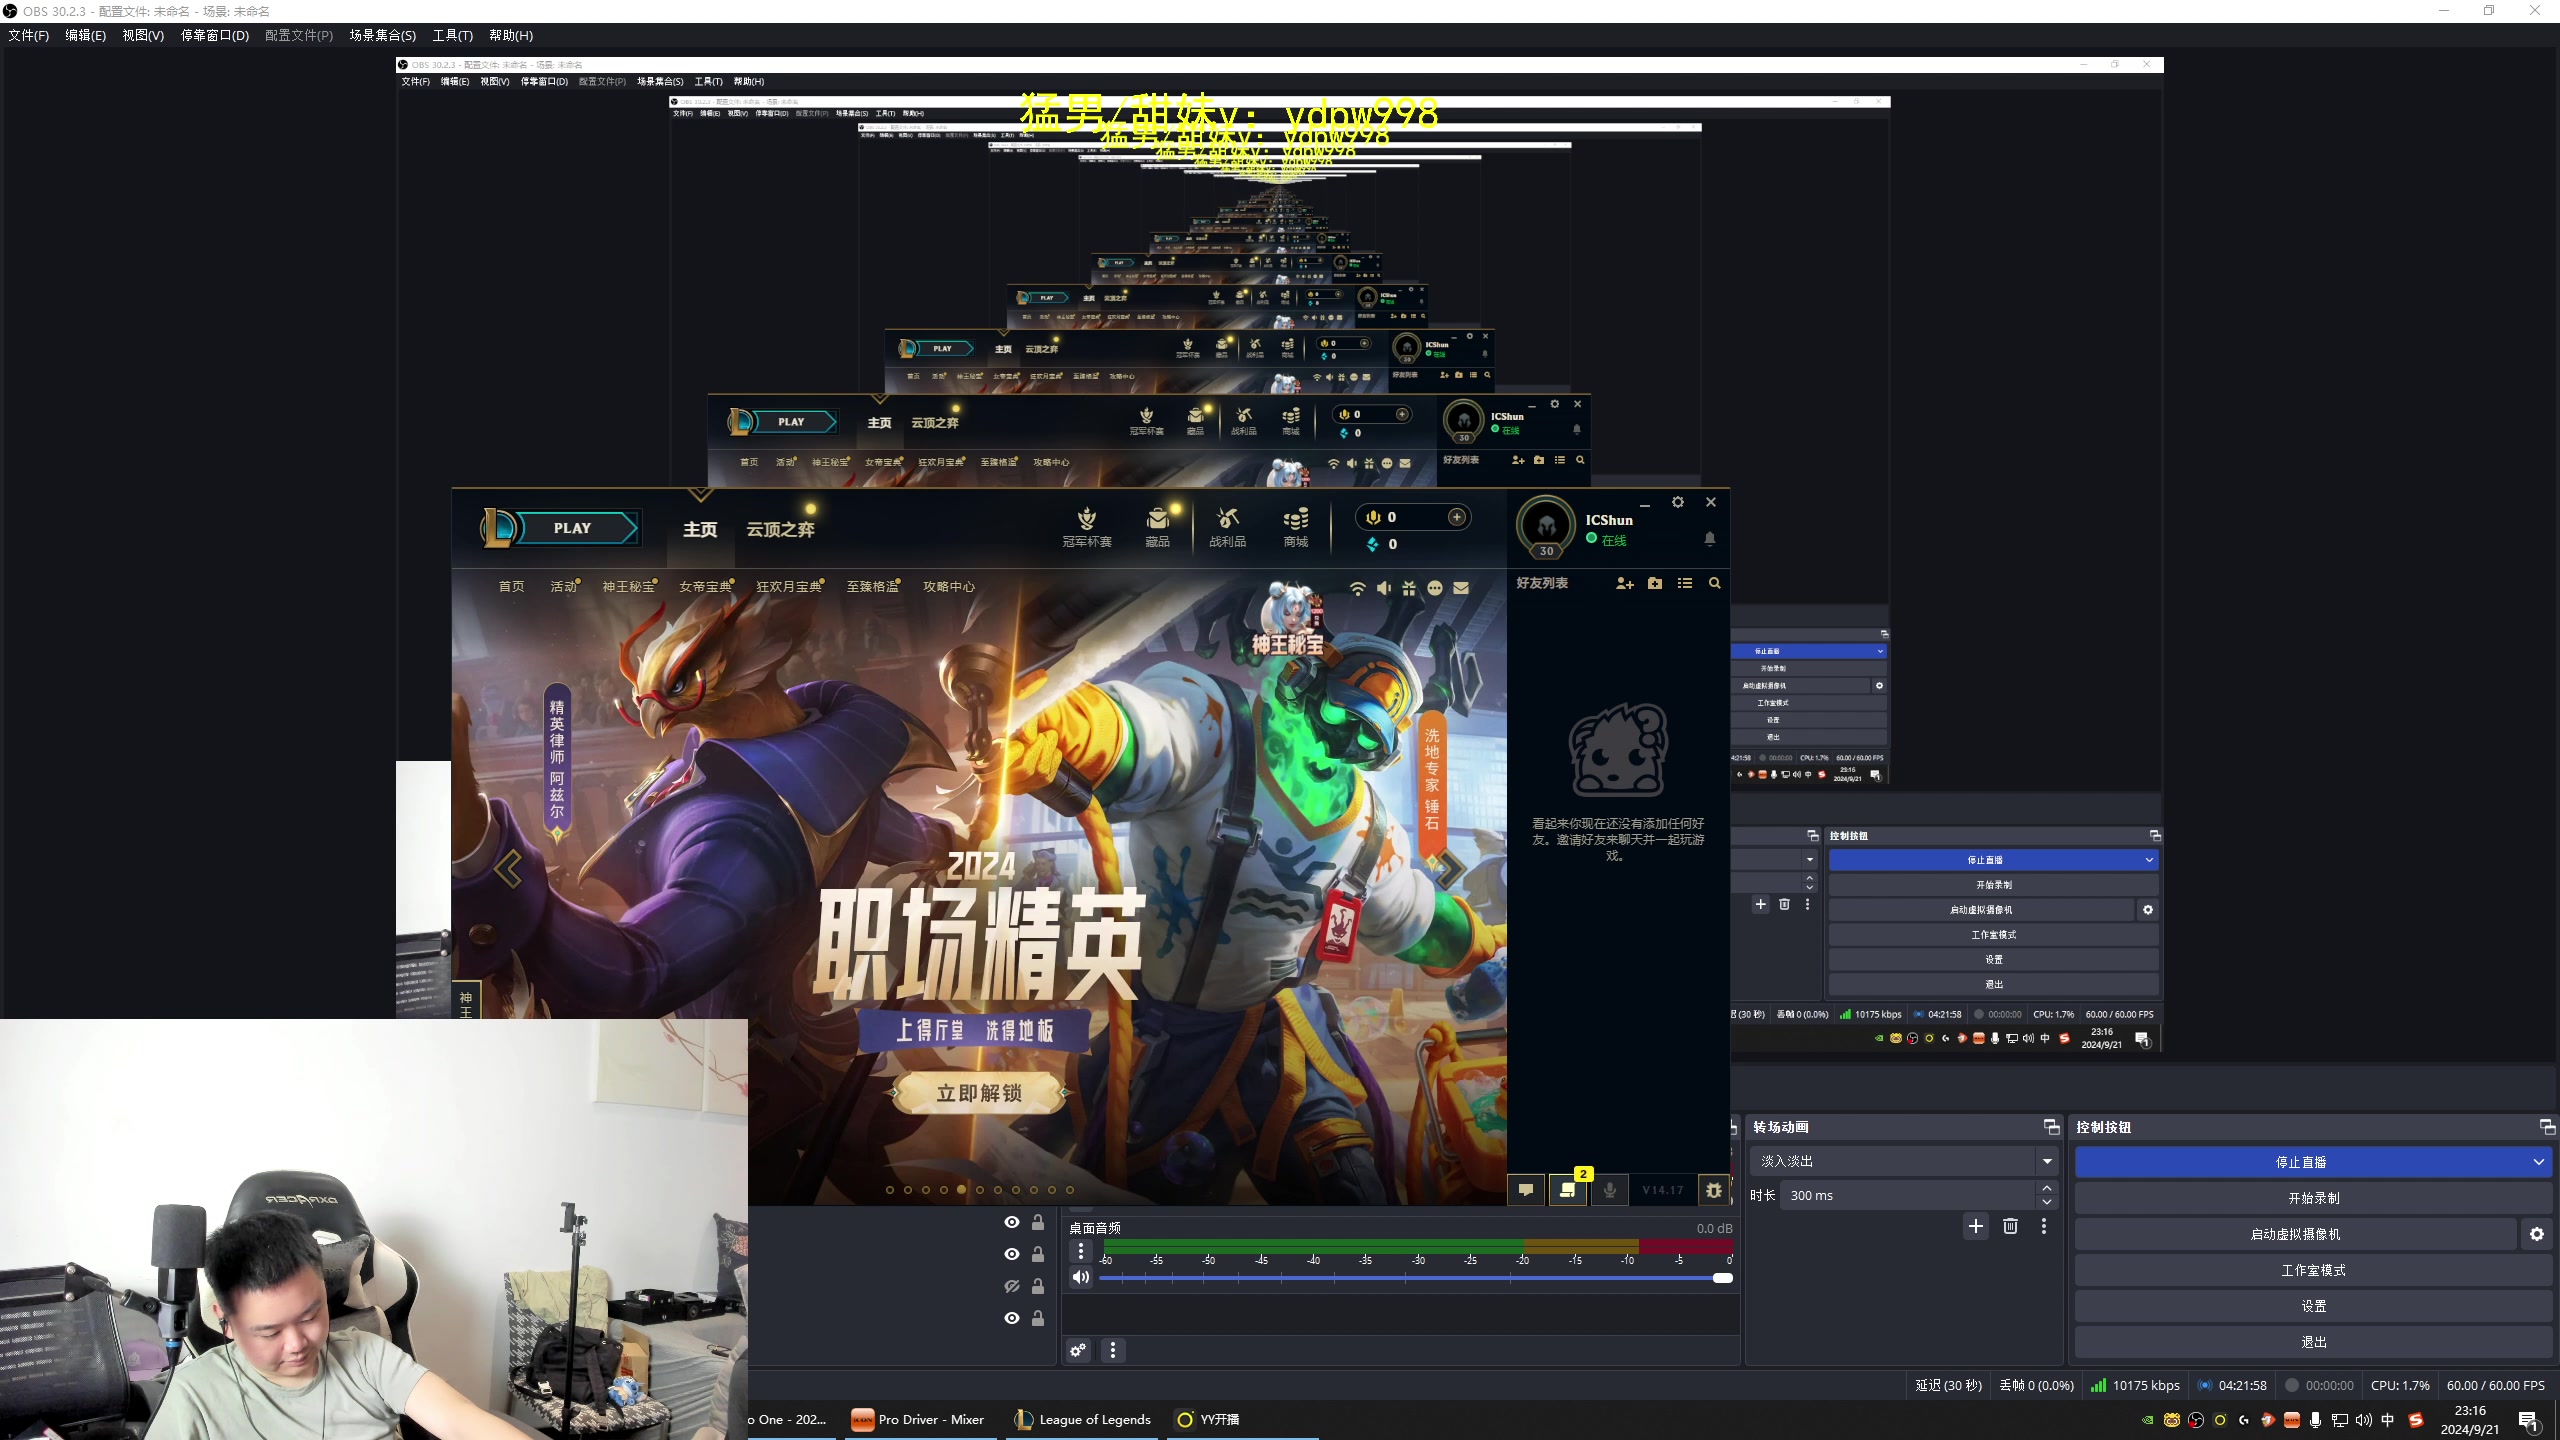
Task: Open advanced audio properties gears icon
Action: tap(1078, 1350)
